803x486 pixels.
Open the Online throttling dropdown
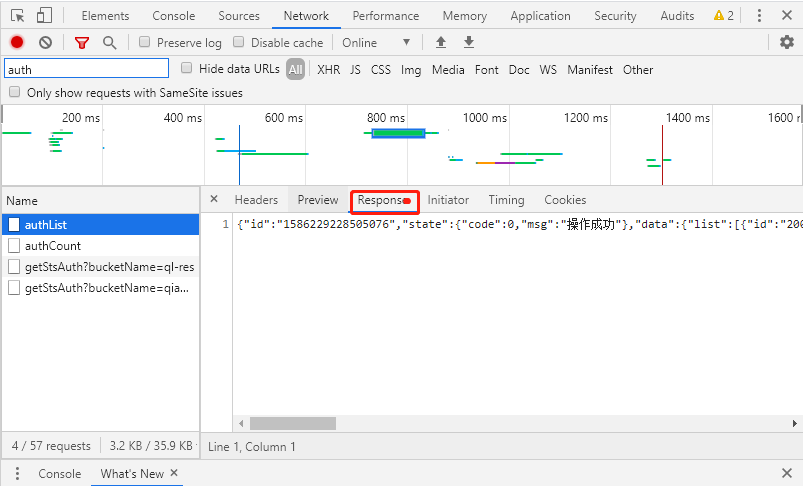[x=376, y=42]
